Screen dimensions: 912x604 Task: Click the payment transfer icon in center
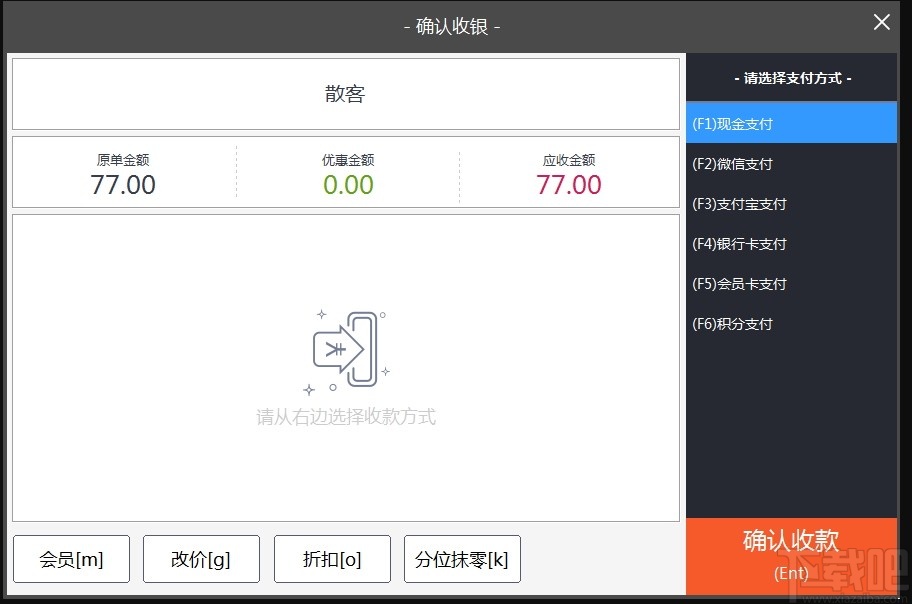(346, 349)
